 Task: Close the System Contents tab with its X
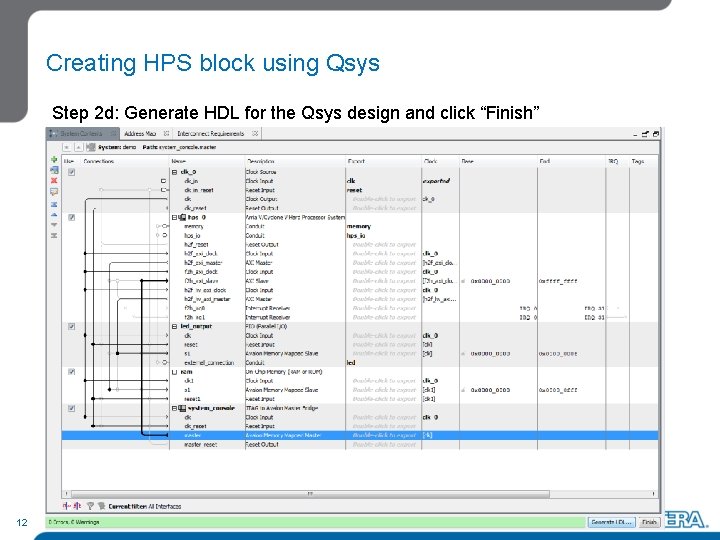click(x=112, y=134)
